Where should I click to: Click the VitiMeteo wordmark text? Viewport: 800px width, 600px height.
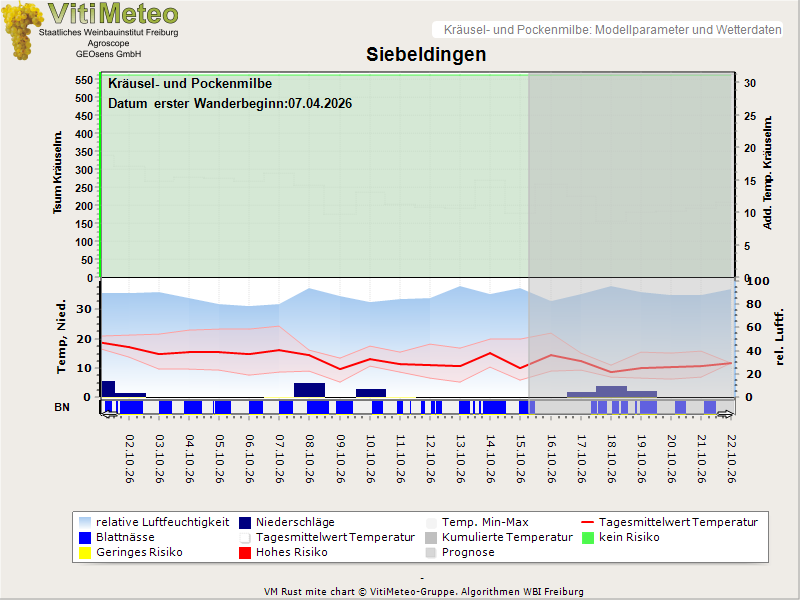[x=113, y=13]
